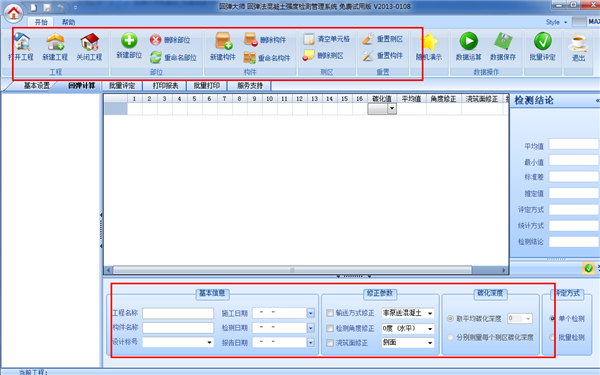
Task: Click the 角度修正 column header
Action: tap(443, 99)
